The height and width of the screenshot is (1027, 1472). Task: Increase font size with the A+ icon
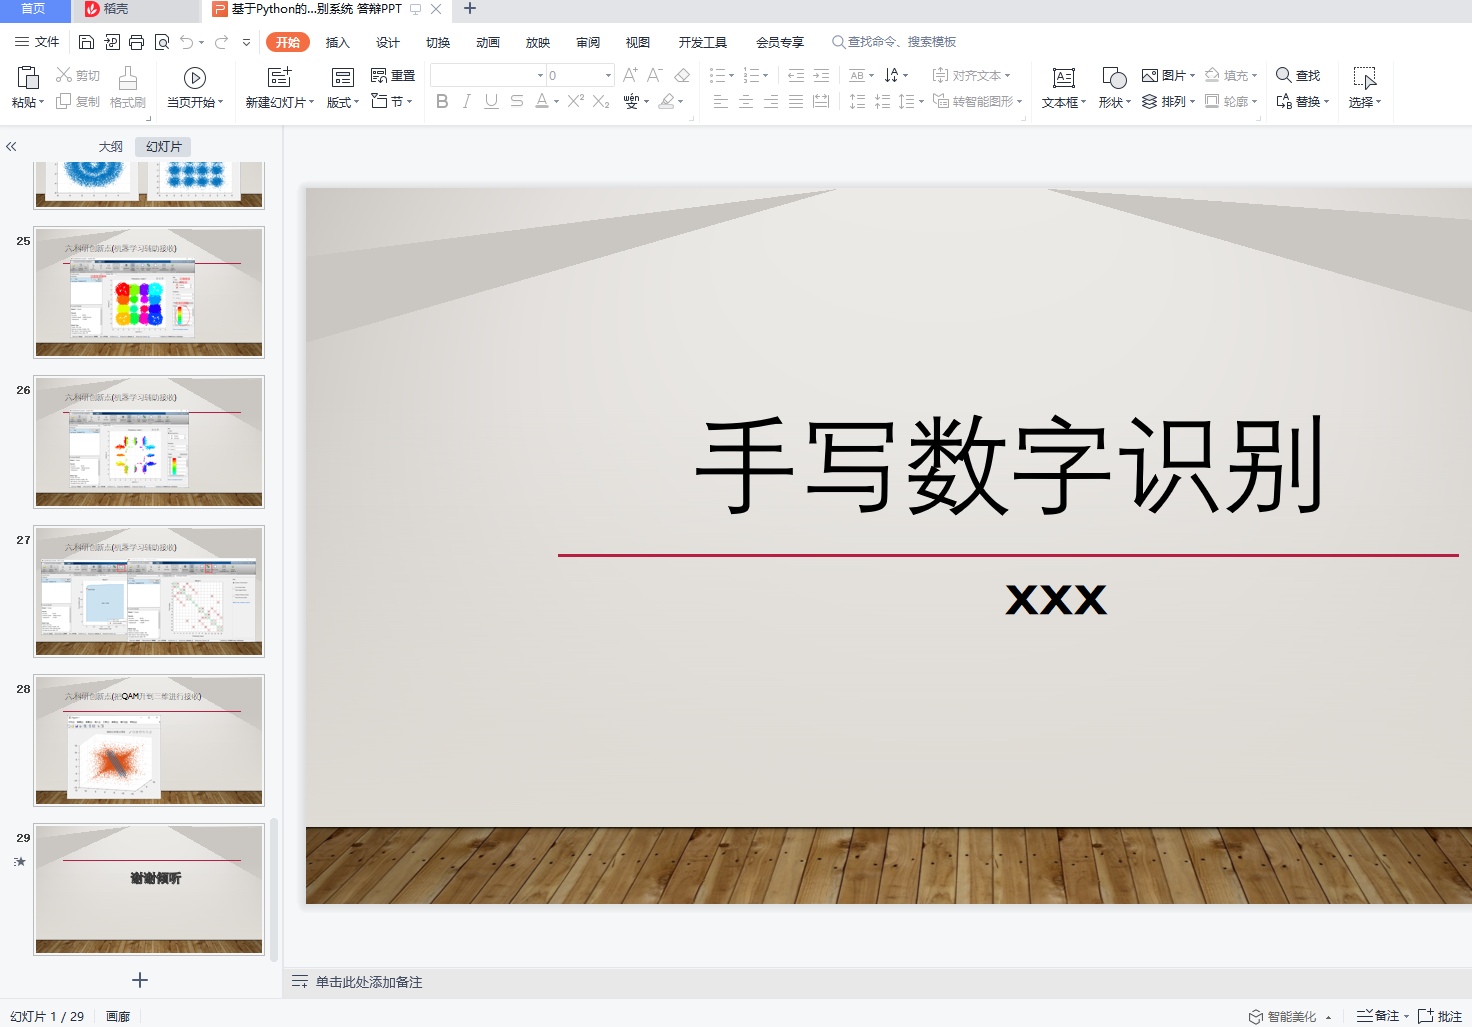pos(630,75)
